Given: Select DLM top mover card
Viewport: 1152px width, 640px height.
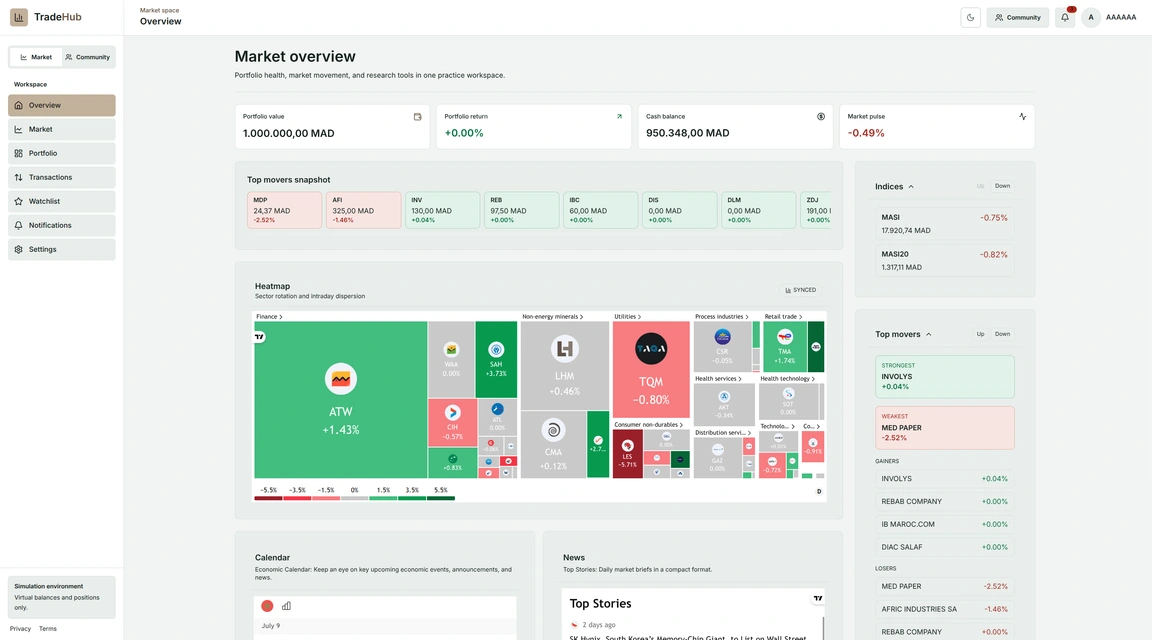Looking at the screenshot, I should [x=758, y=210].
